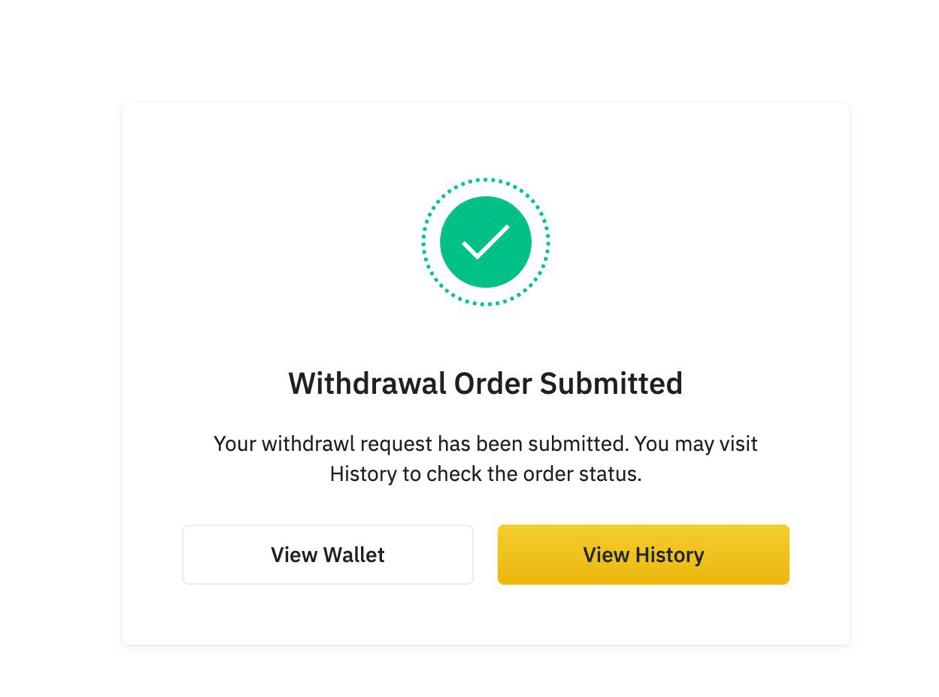Click the word Submitted in the heading
This screenshot has width=939, height=697.
[611, 383]
